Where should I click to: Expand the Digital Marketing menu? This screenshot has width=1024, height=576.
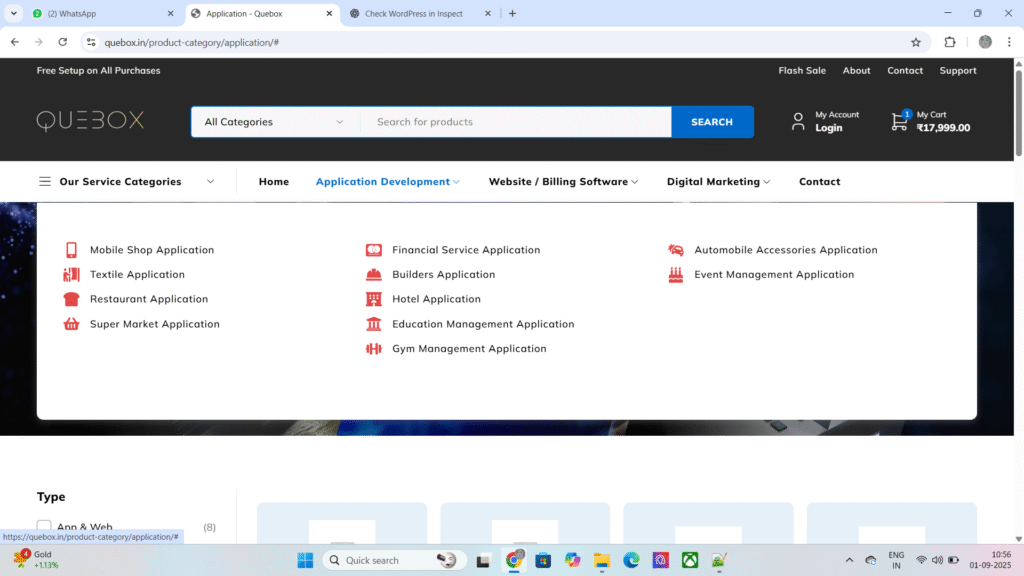(x=718, y=182)
